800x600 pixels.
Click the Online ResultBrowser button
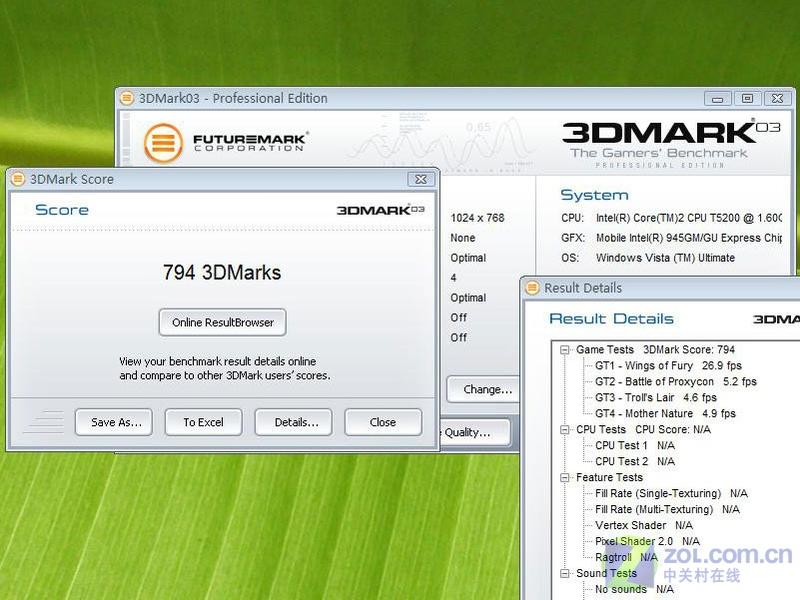(222, 322)
